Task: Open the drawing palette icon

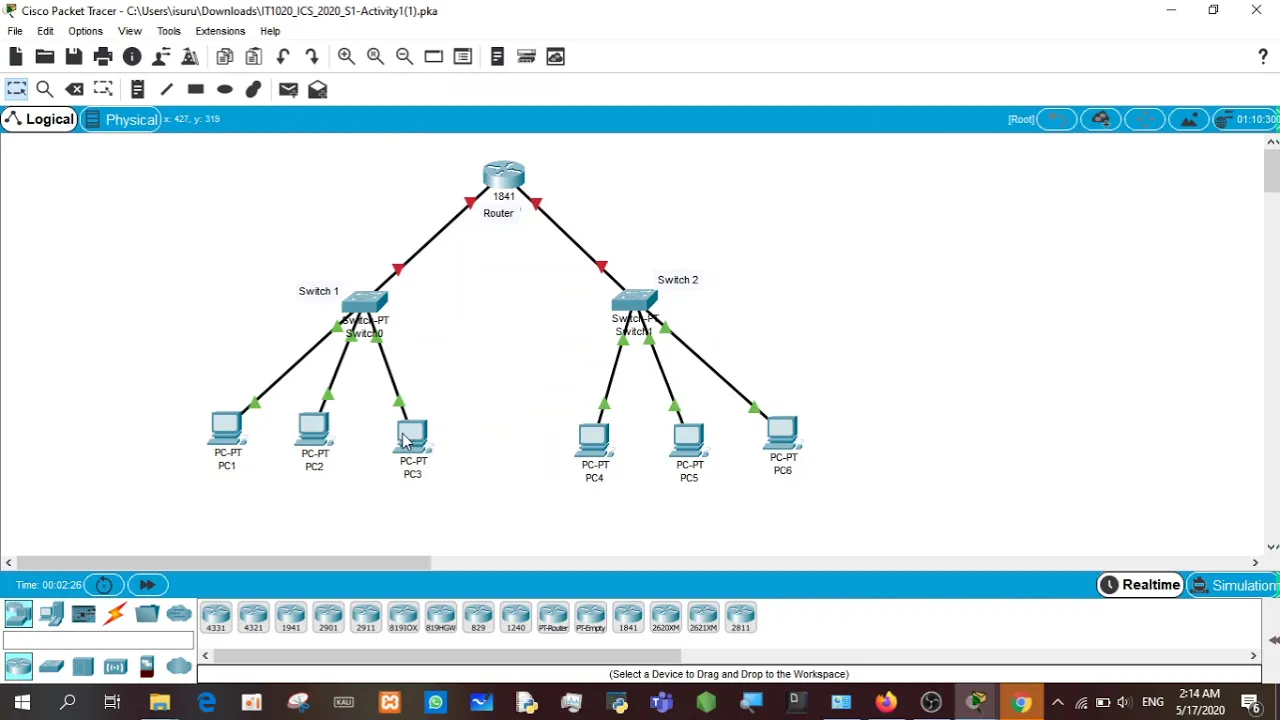Action: [433, 57]
